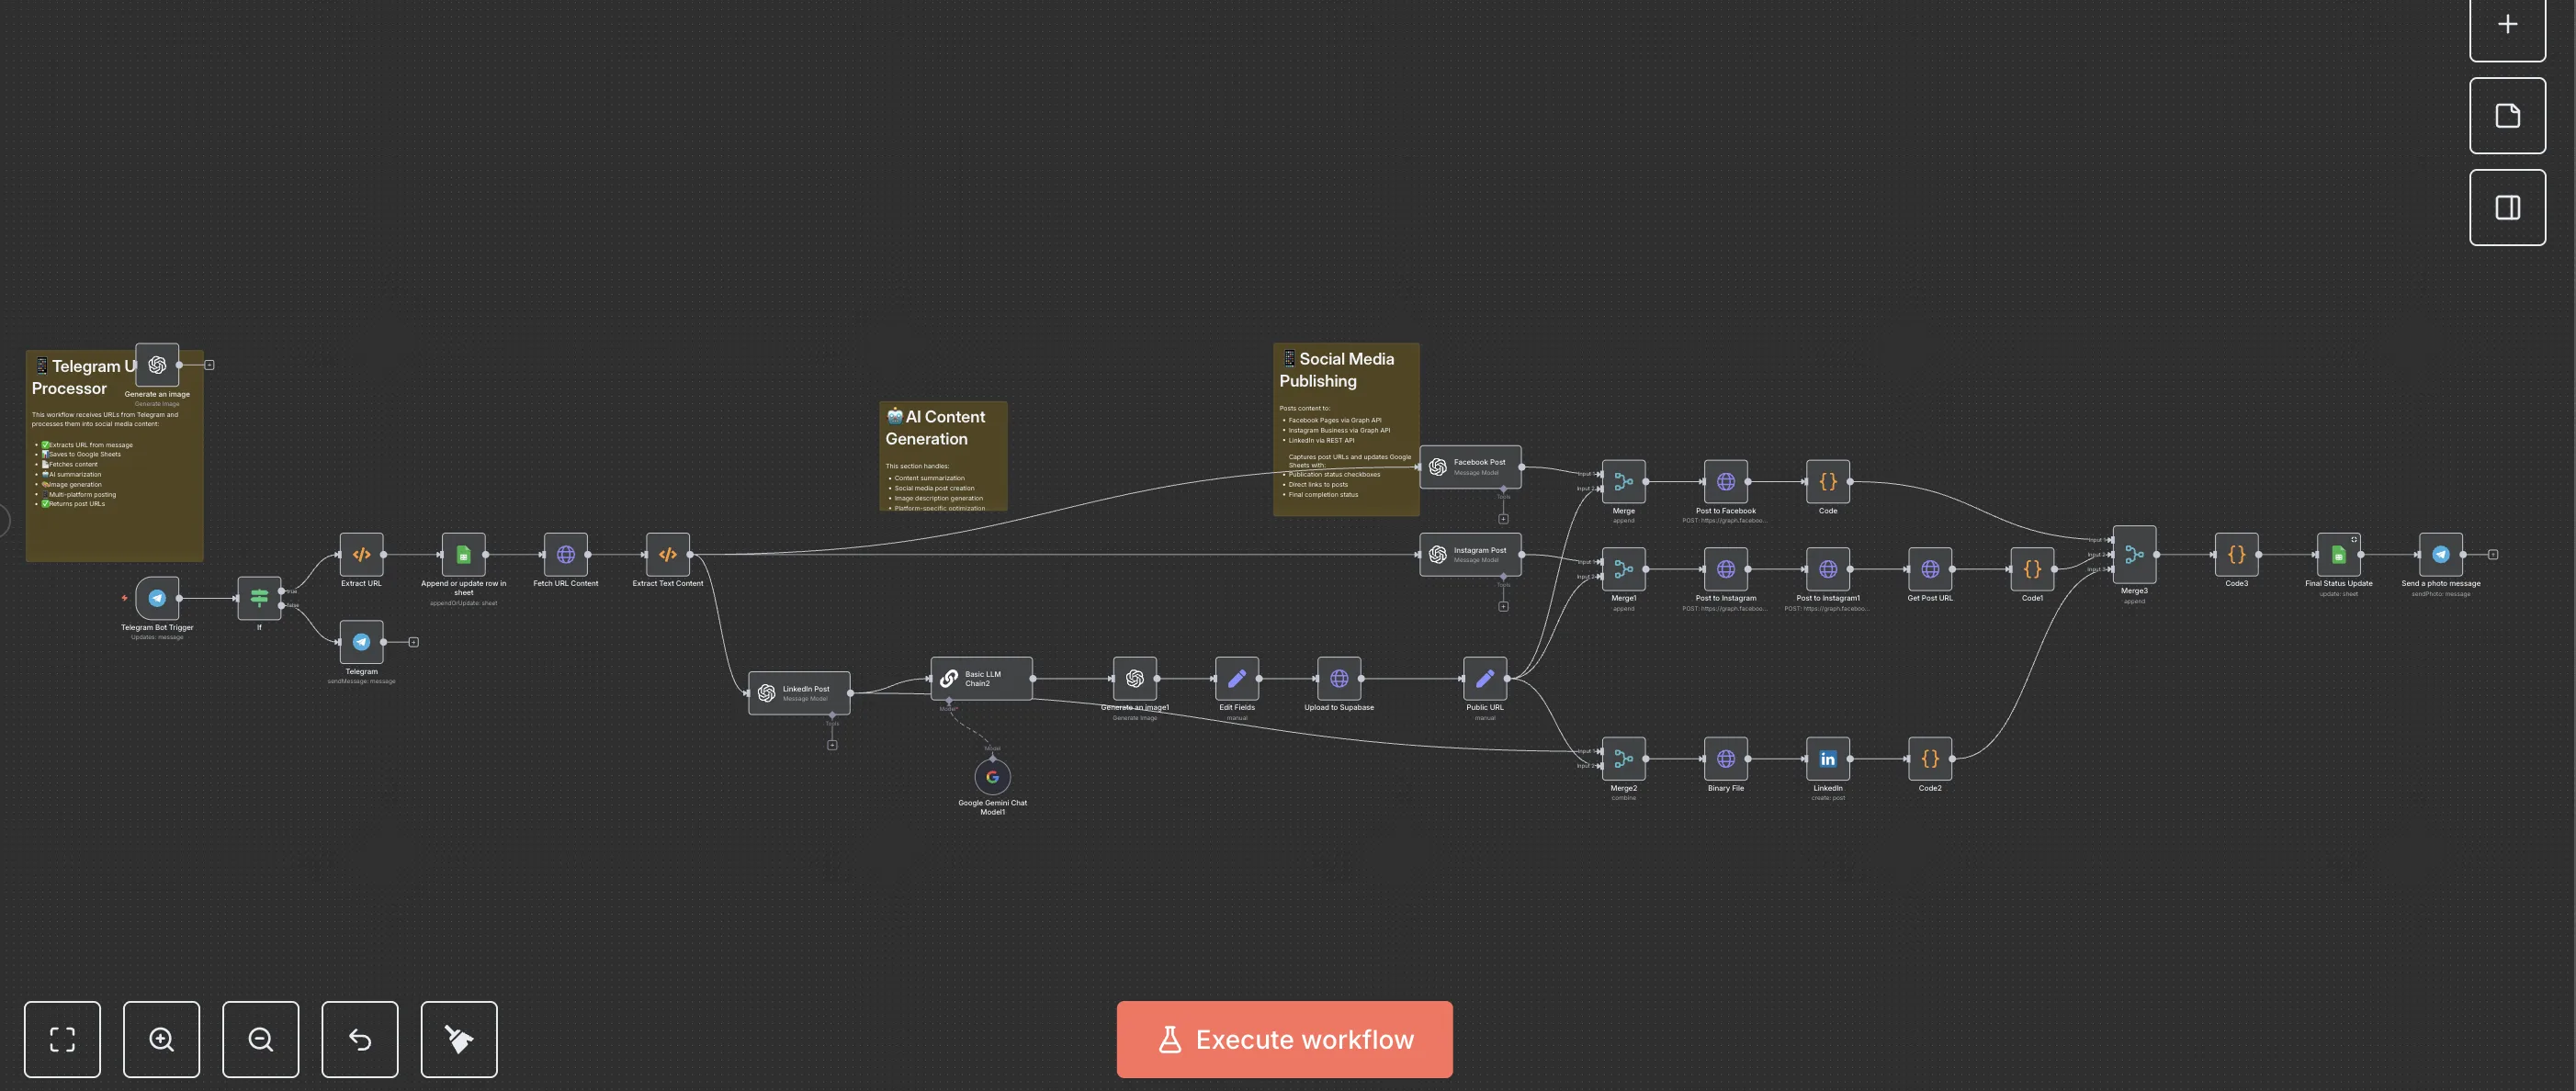Open the Send a photo message node
The height and width of the screenshot is (1091, 2576).
pyautogui.click(x=2440, y=554)
